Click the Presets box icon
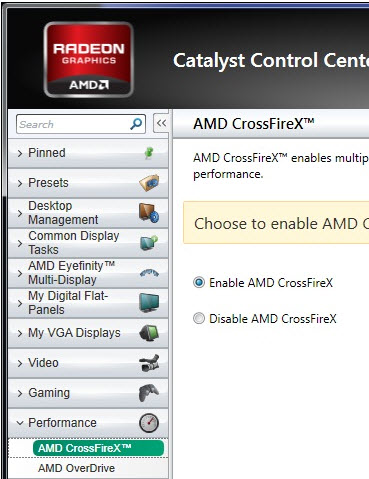The width and height of the screenshot is (369, 479). click(149, 183)
